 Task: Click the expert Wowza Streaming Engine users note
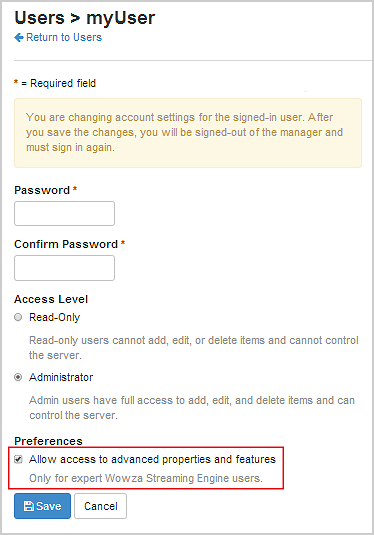coord(146,478)
